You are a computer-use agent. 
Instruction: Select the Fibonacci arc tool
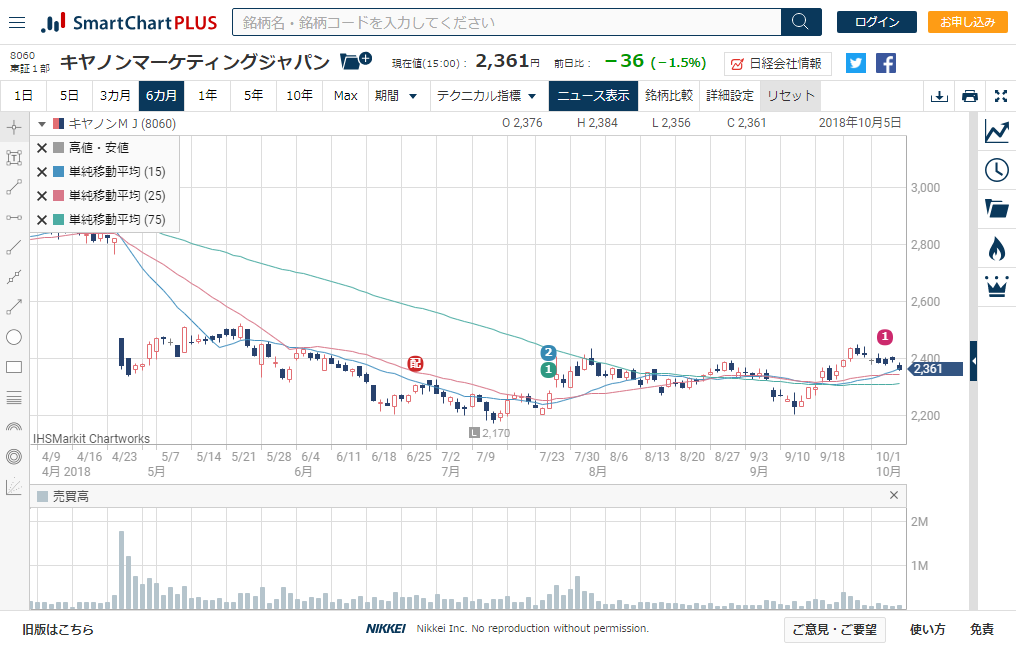coord(14,426)
